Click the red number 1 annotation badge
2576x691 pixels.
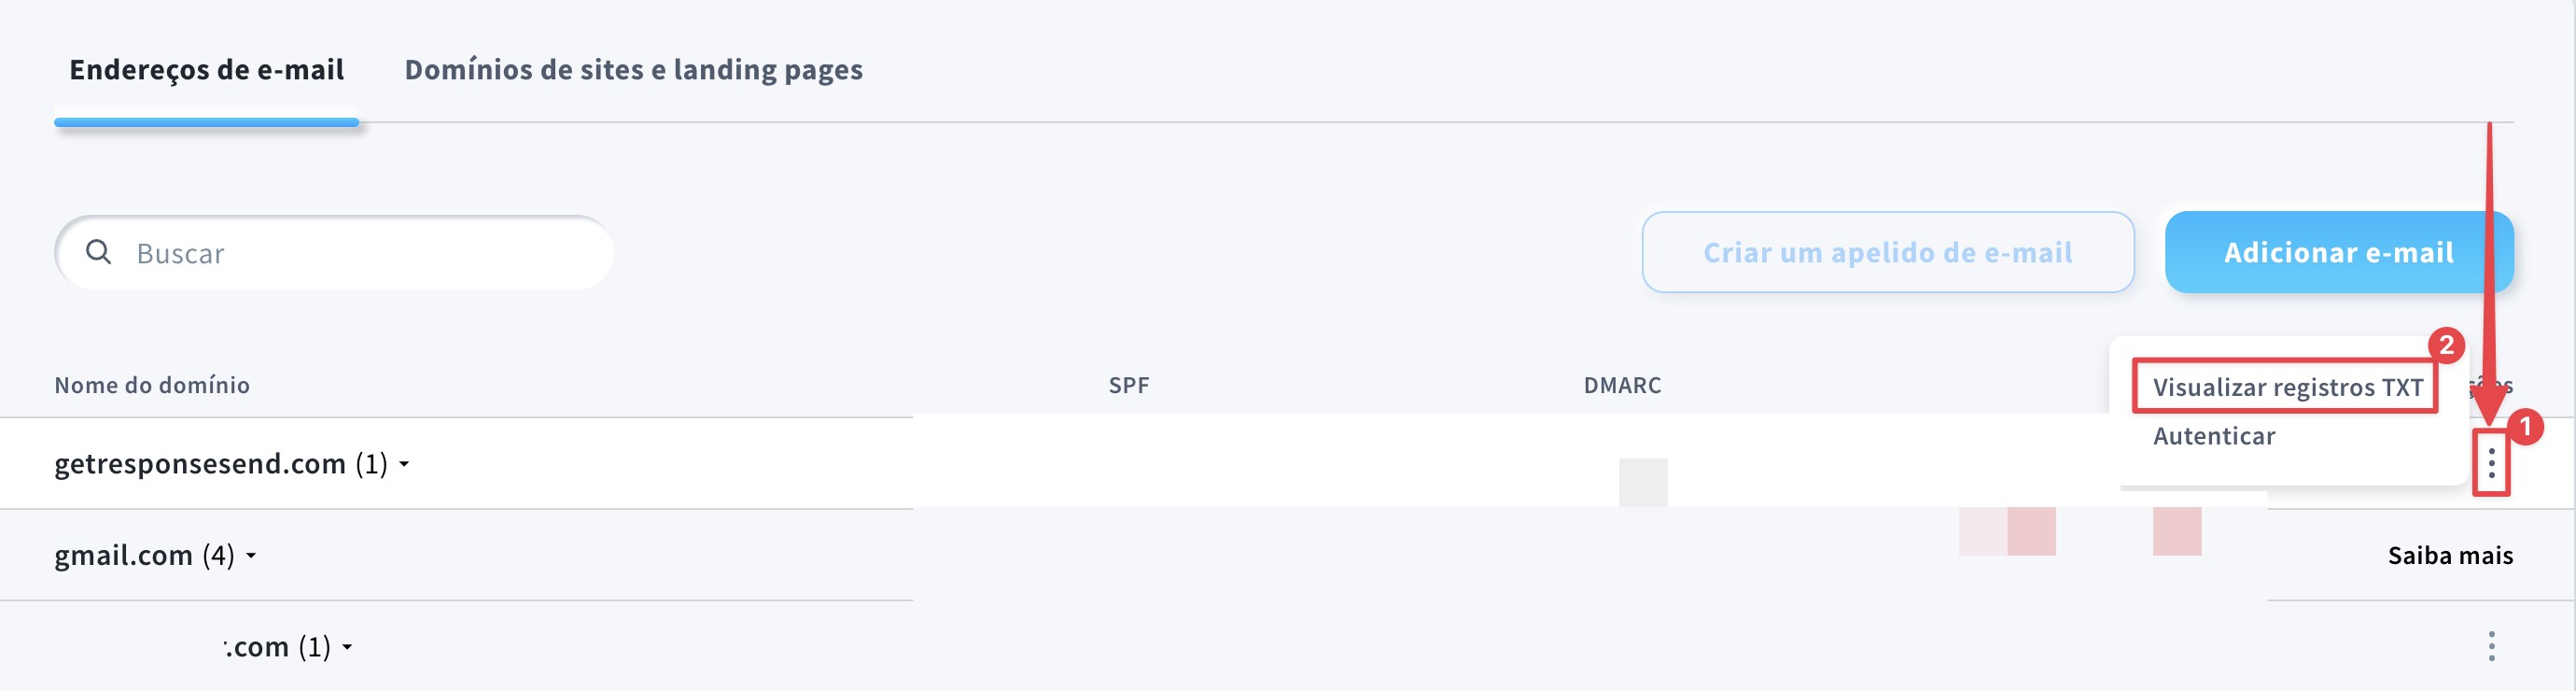(2525, 427)
